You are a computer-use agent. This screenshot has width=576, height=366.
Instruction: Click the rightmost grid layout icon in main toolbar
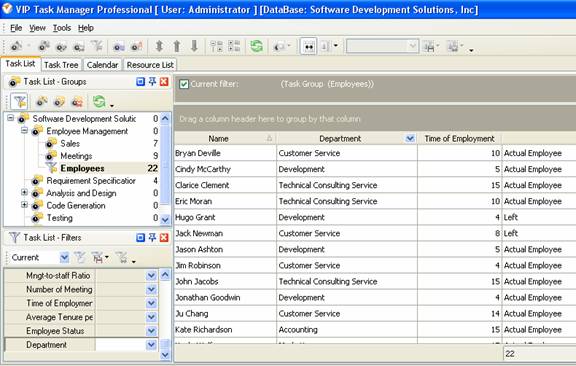pos(453,47)
